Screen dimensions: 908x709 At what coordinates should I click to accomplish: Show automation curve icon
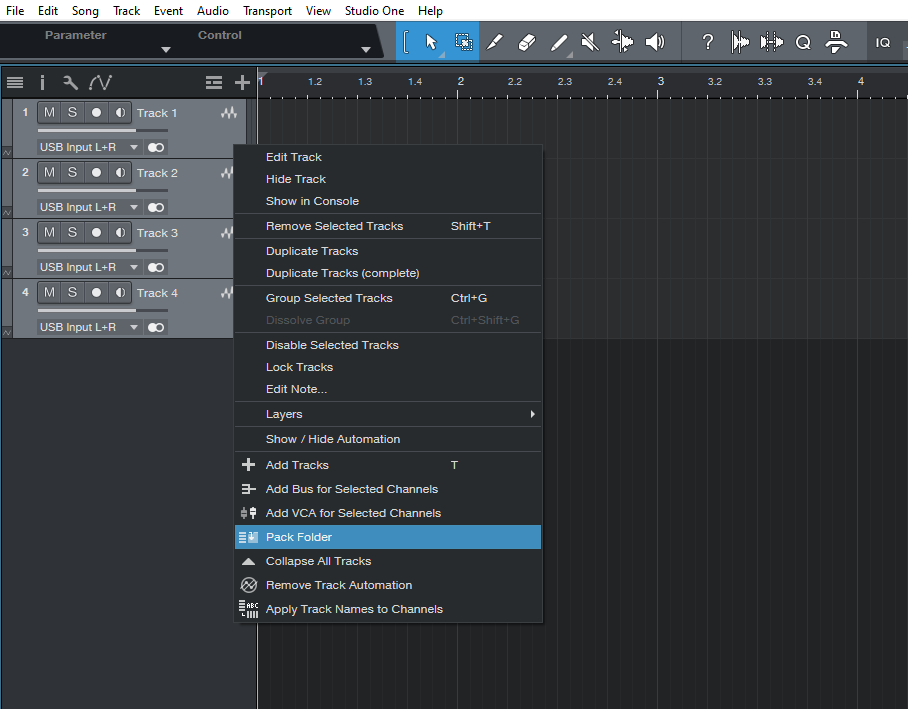click(100, 83)
